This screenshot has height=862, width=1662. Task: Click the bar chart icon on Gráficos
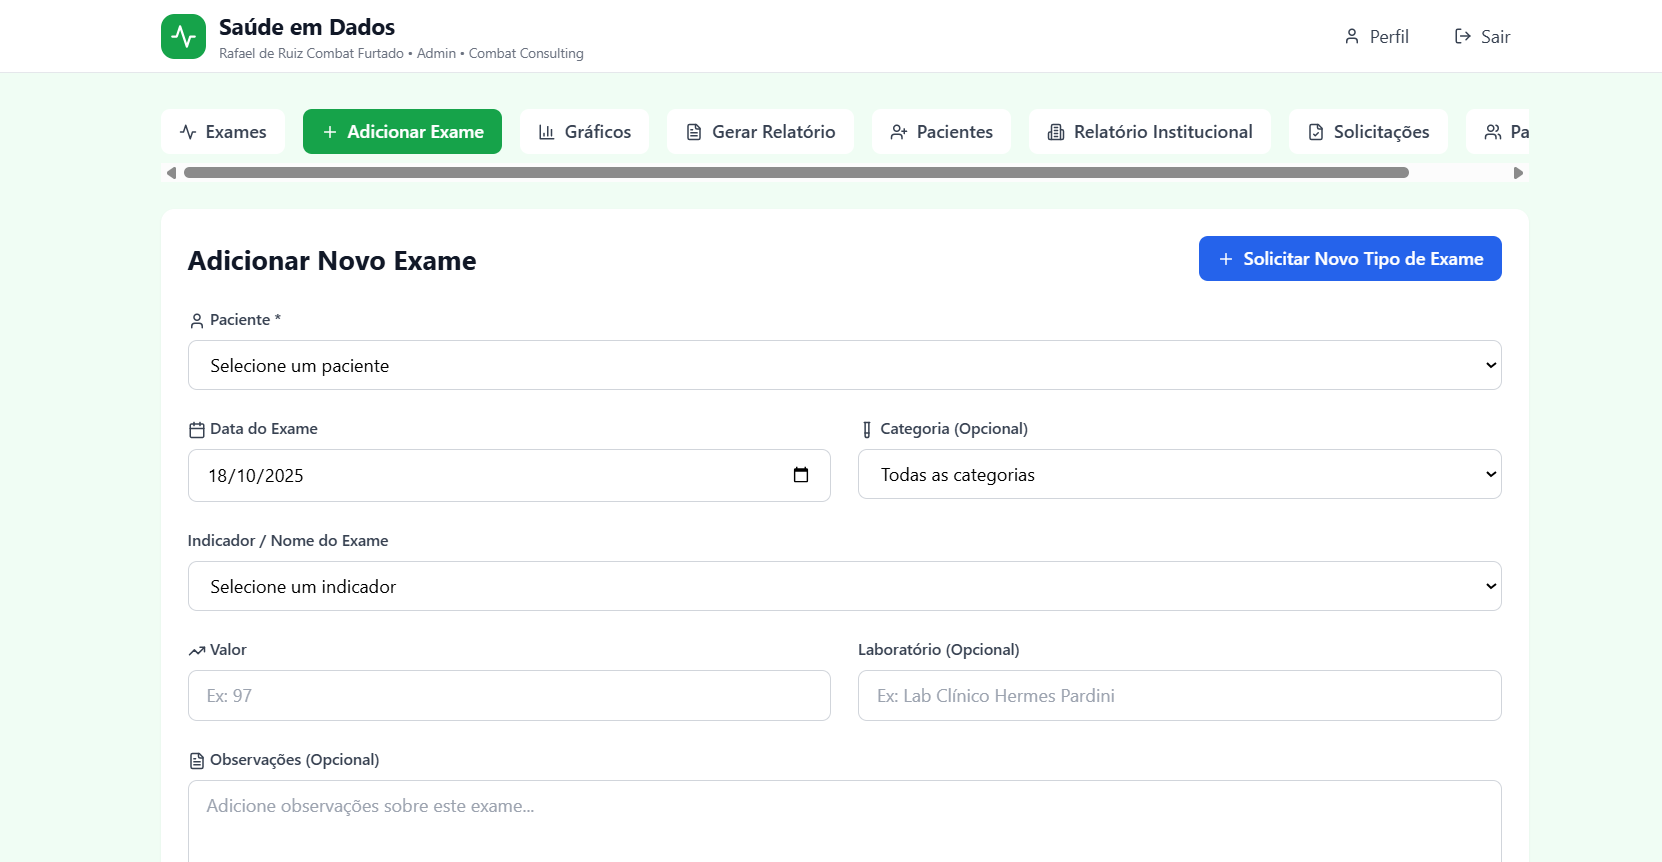(546, 132)
